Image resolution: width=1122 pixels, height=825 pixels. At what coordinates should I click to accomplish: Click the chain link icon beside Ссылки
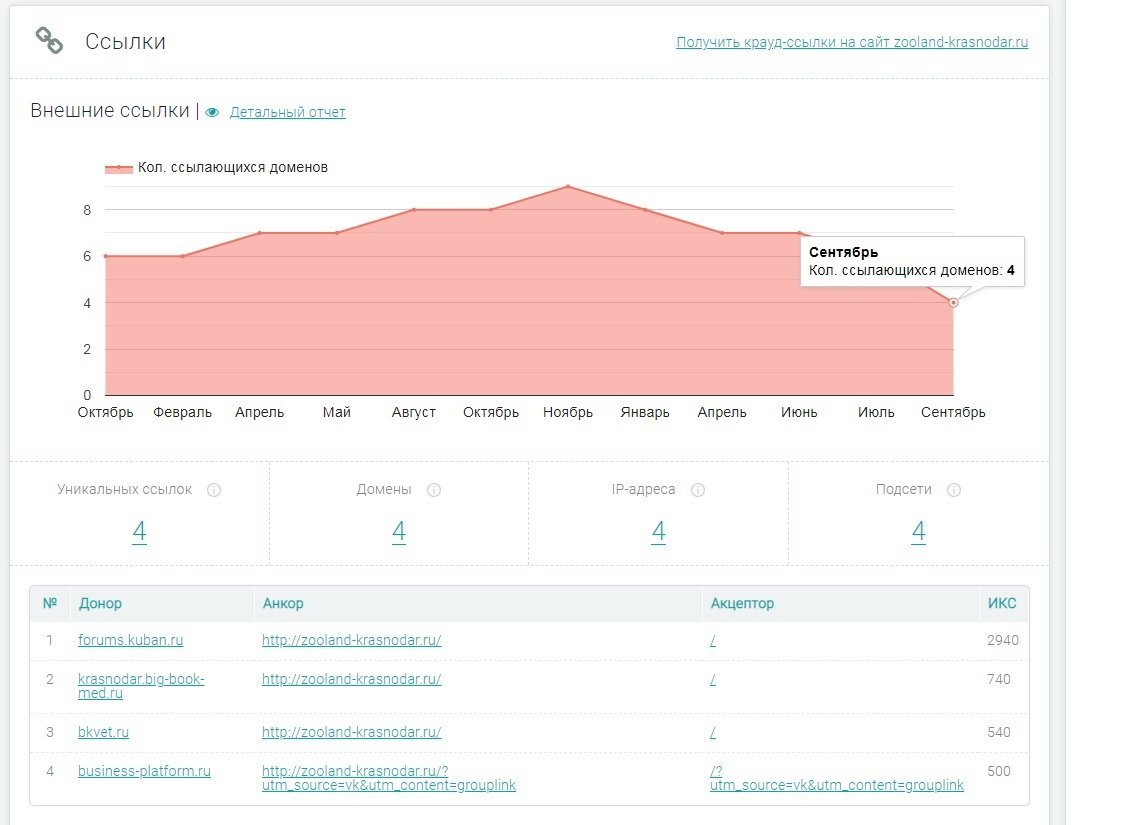[49, 41]
